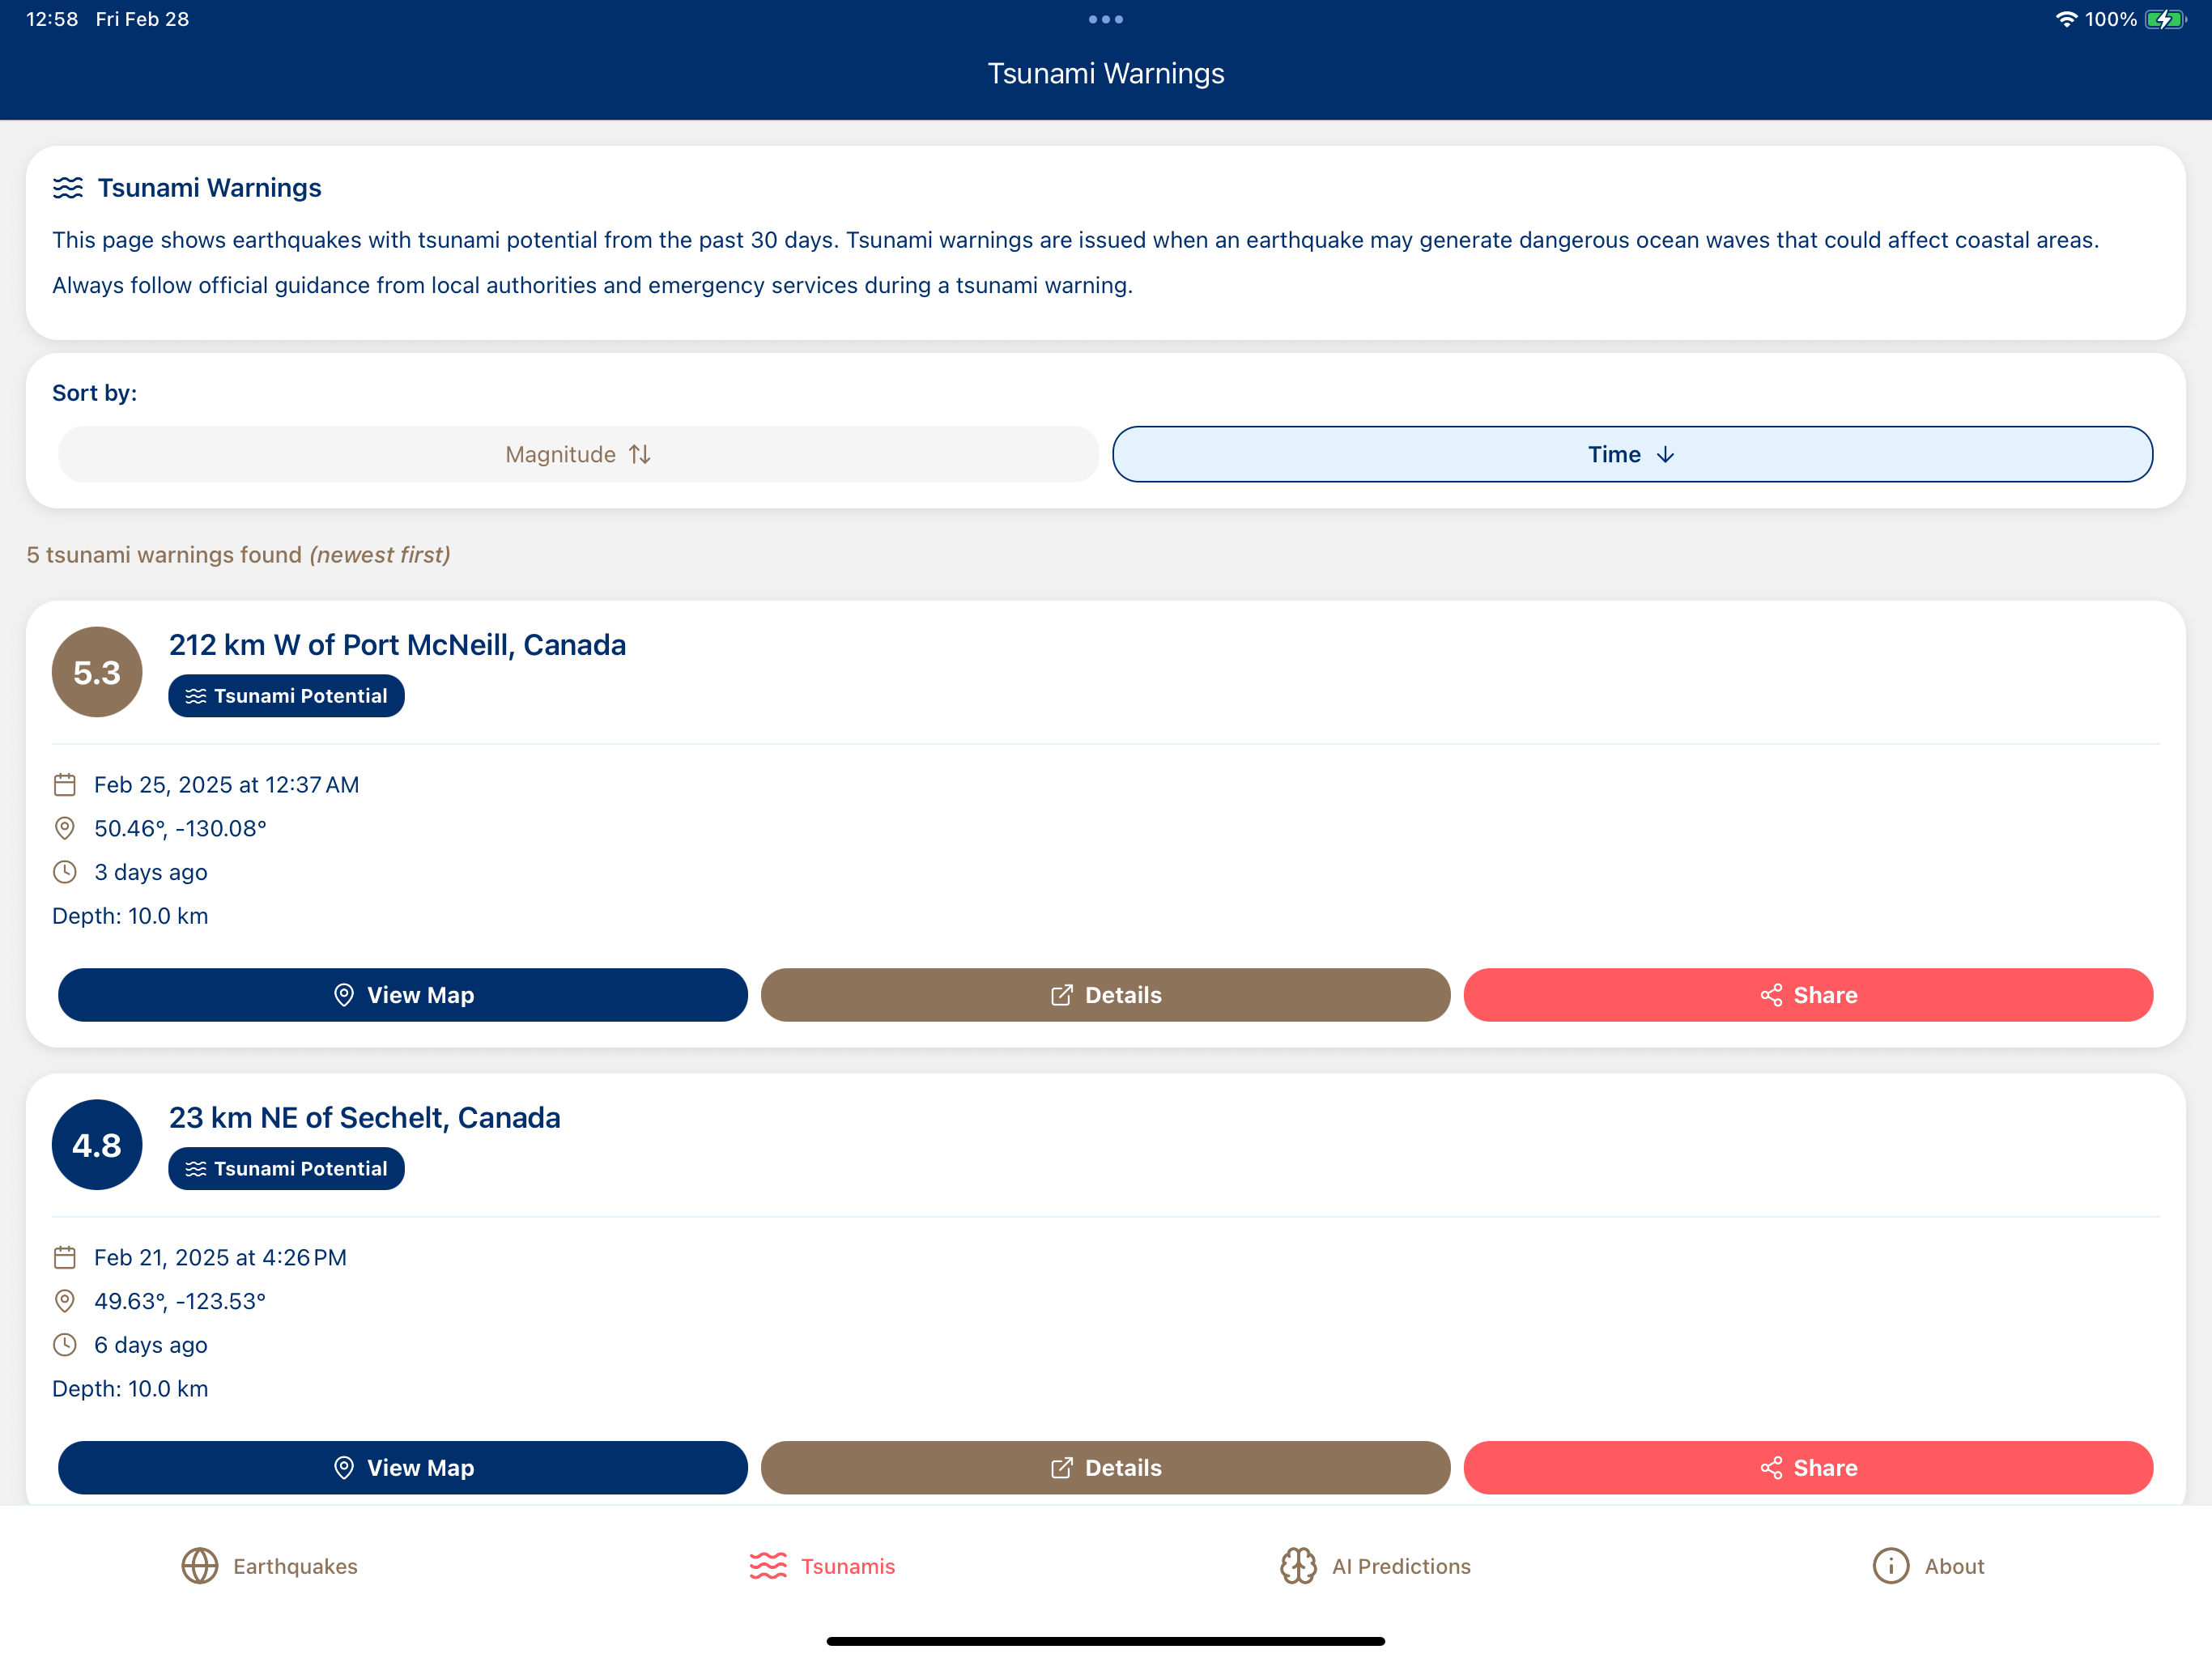Screen dimensions: 2212x1658
Task: Tap '5 tsunami warnings found' result count
Action: coord(164,555)
